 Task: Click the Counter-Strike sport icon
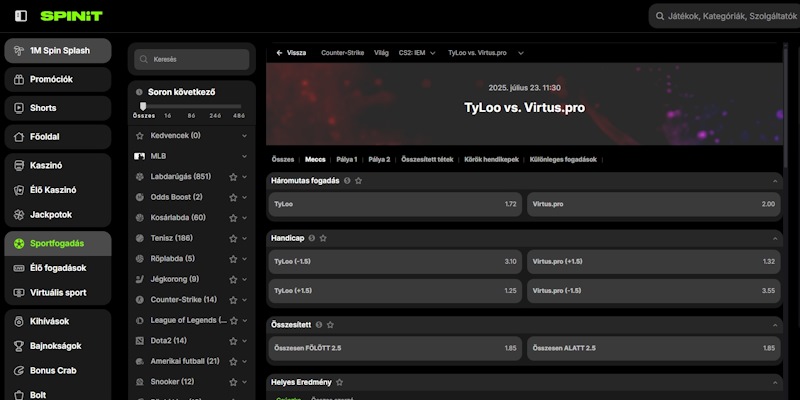coord(140,299)
